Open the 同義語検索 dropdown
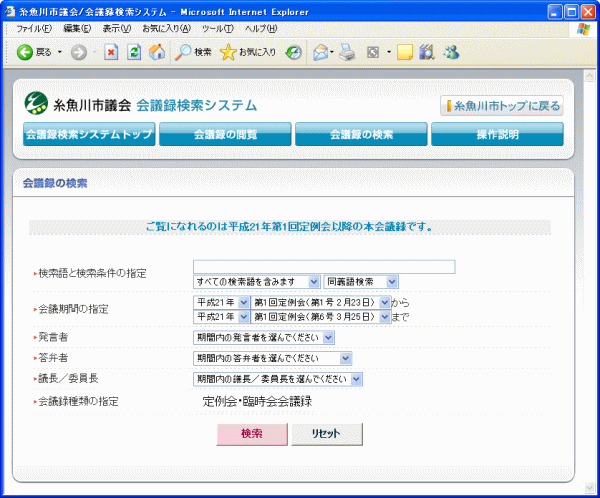Image resolution: width=600 pixels, height=498 pixels. point(361,282)
